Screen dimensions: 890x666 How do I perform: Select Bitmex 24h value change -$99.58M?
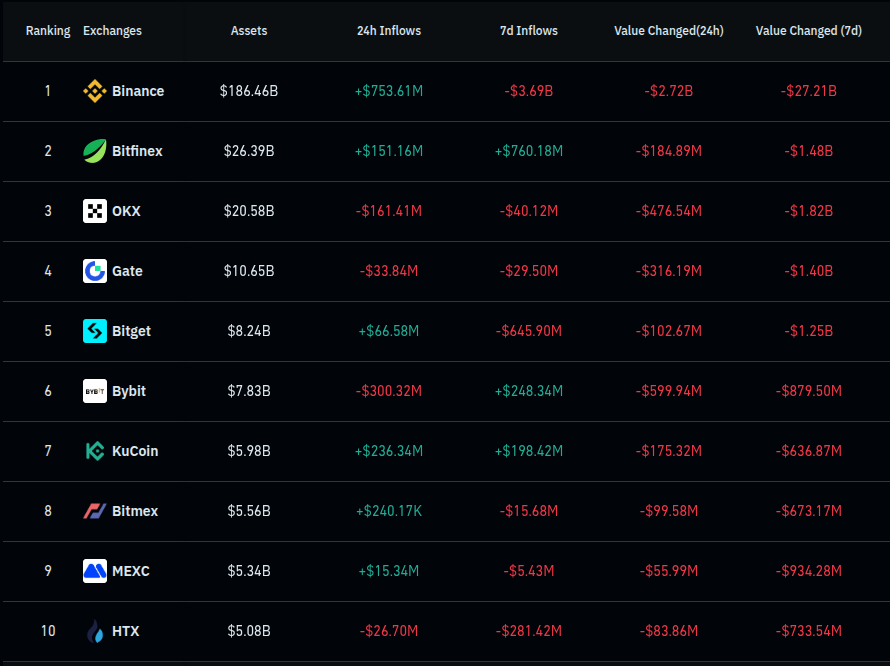pyautogui.click(x=669, y=511)
